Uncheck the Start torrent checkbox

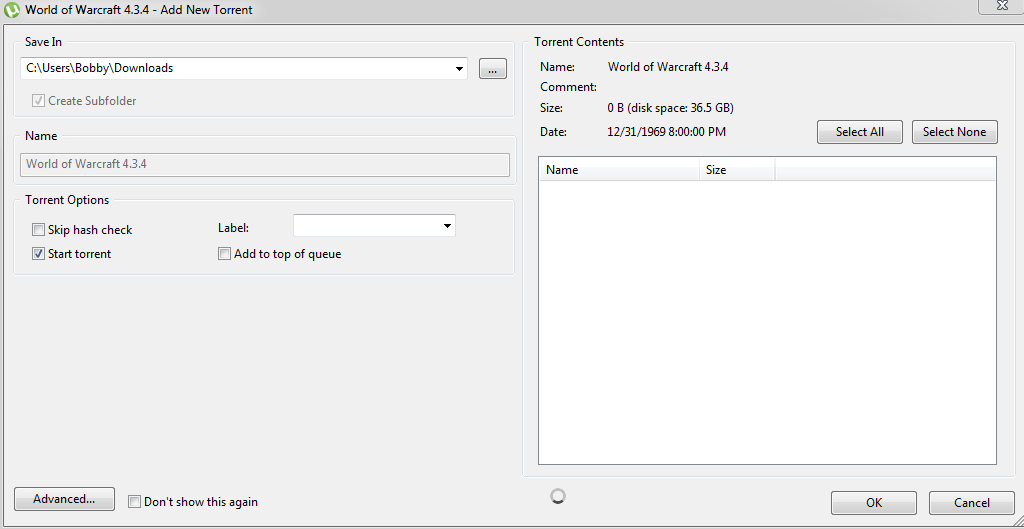pos(39,254)
